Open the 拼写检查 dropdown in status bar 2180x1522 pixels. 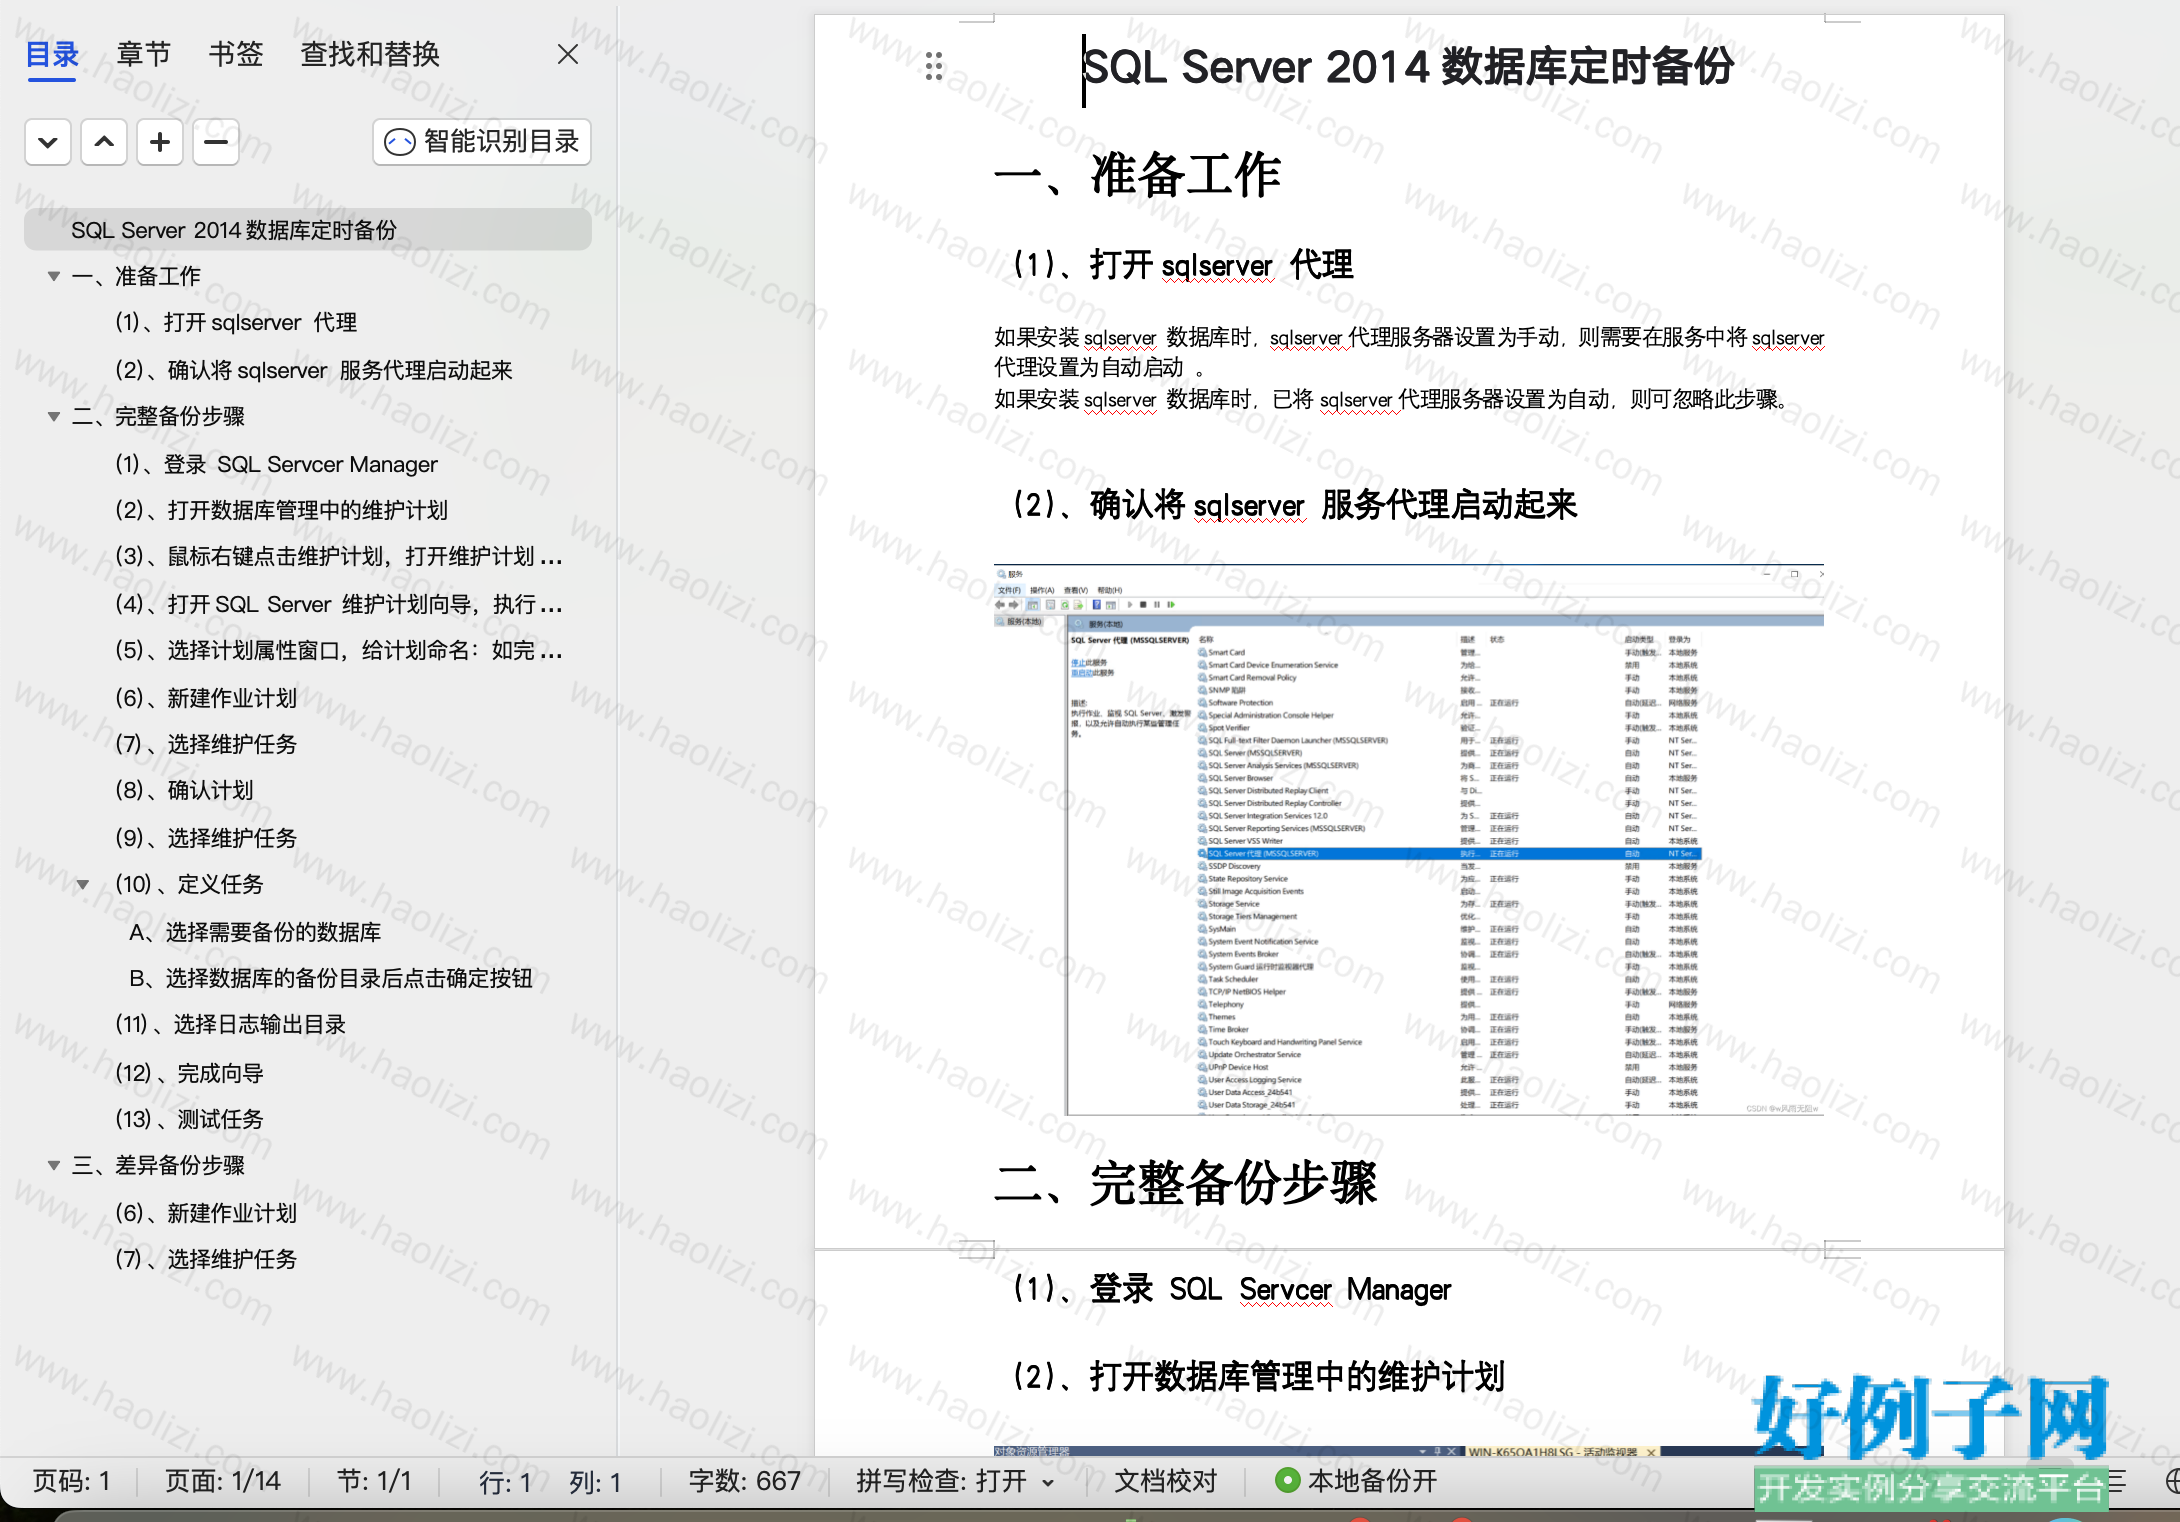[955, 1481]
